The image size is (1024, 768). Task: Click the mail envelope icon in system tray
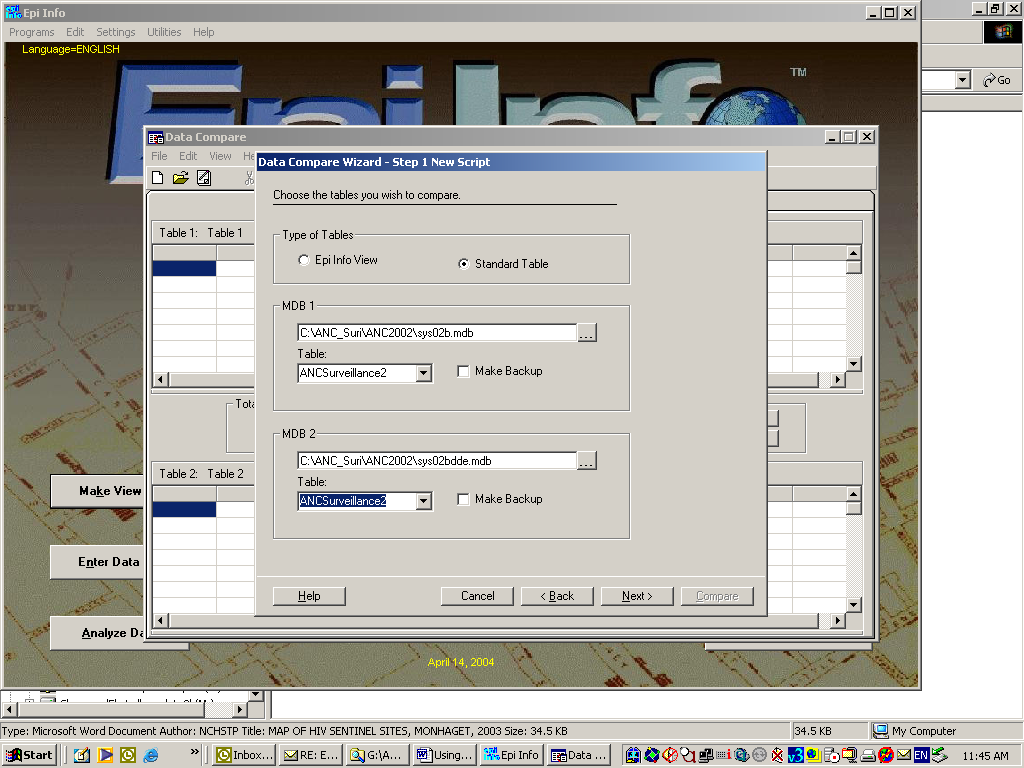click(x=904, y=755)
